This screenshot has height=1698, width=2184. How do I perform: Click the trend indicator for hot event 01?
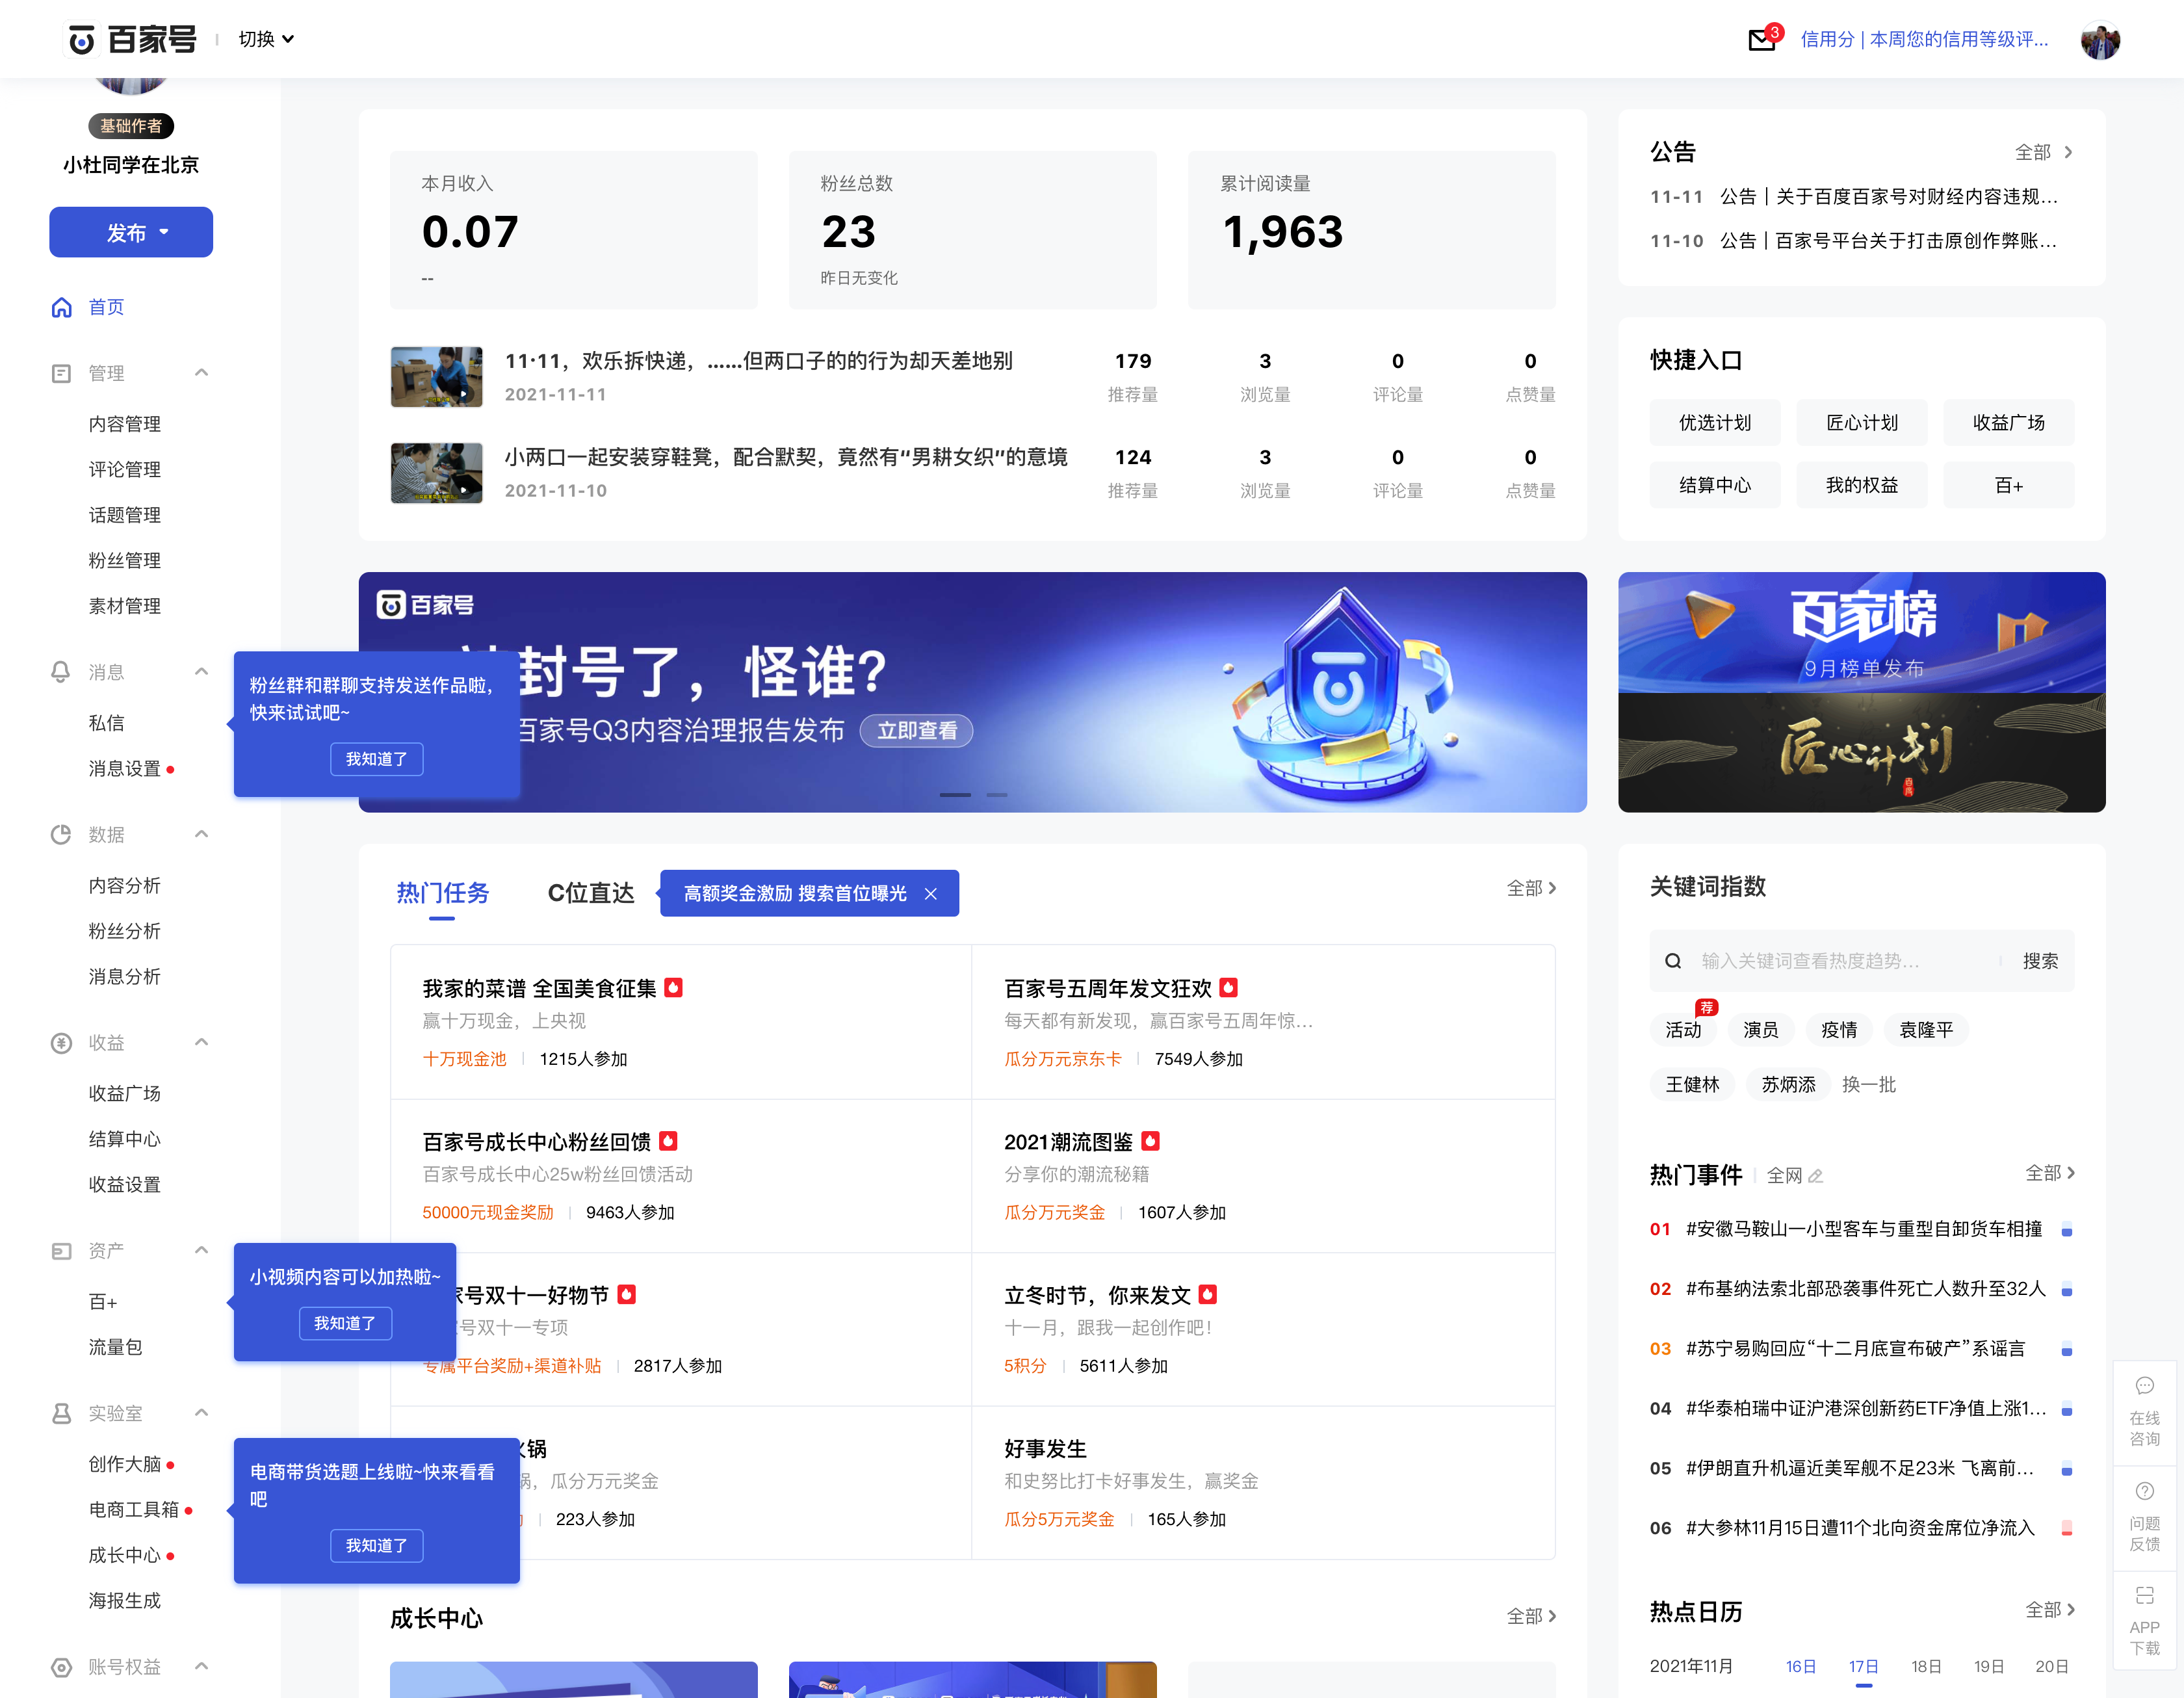coord(2067,1231)
